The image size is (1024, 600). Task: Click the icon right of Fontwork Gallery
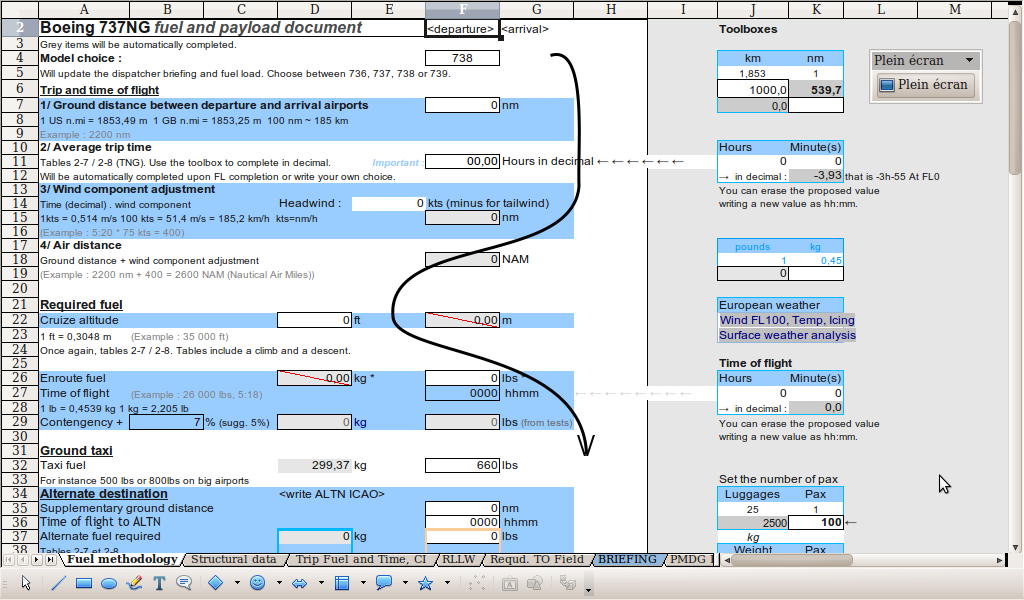point(536,583)
